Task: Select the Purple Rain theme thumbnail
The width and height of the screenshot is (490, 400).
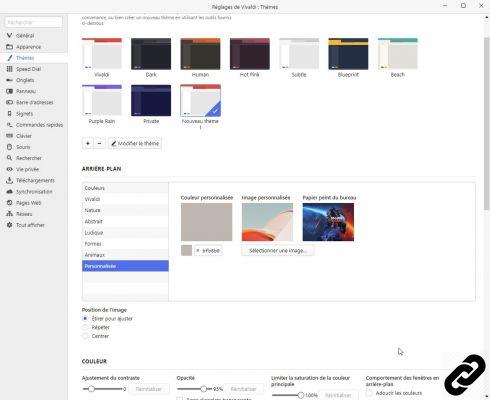Action: [x=102, y=100]
